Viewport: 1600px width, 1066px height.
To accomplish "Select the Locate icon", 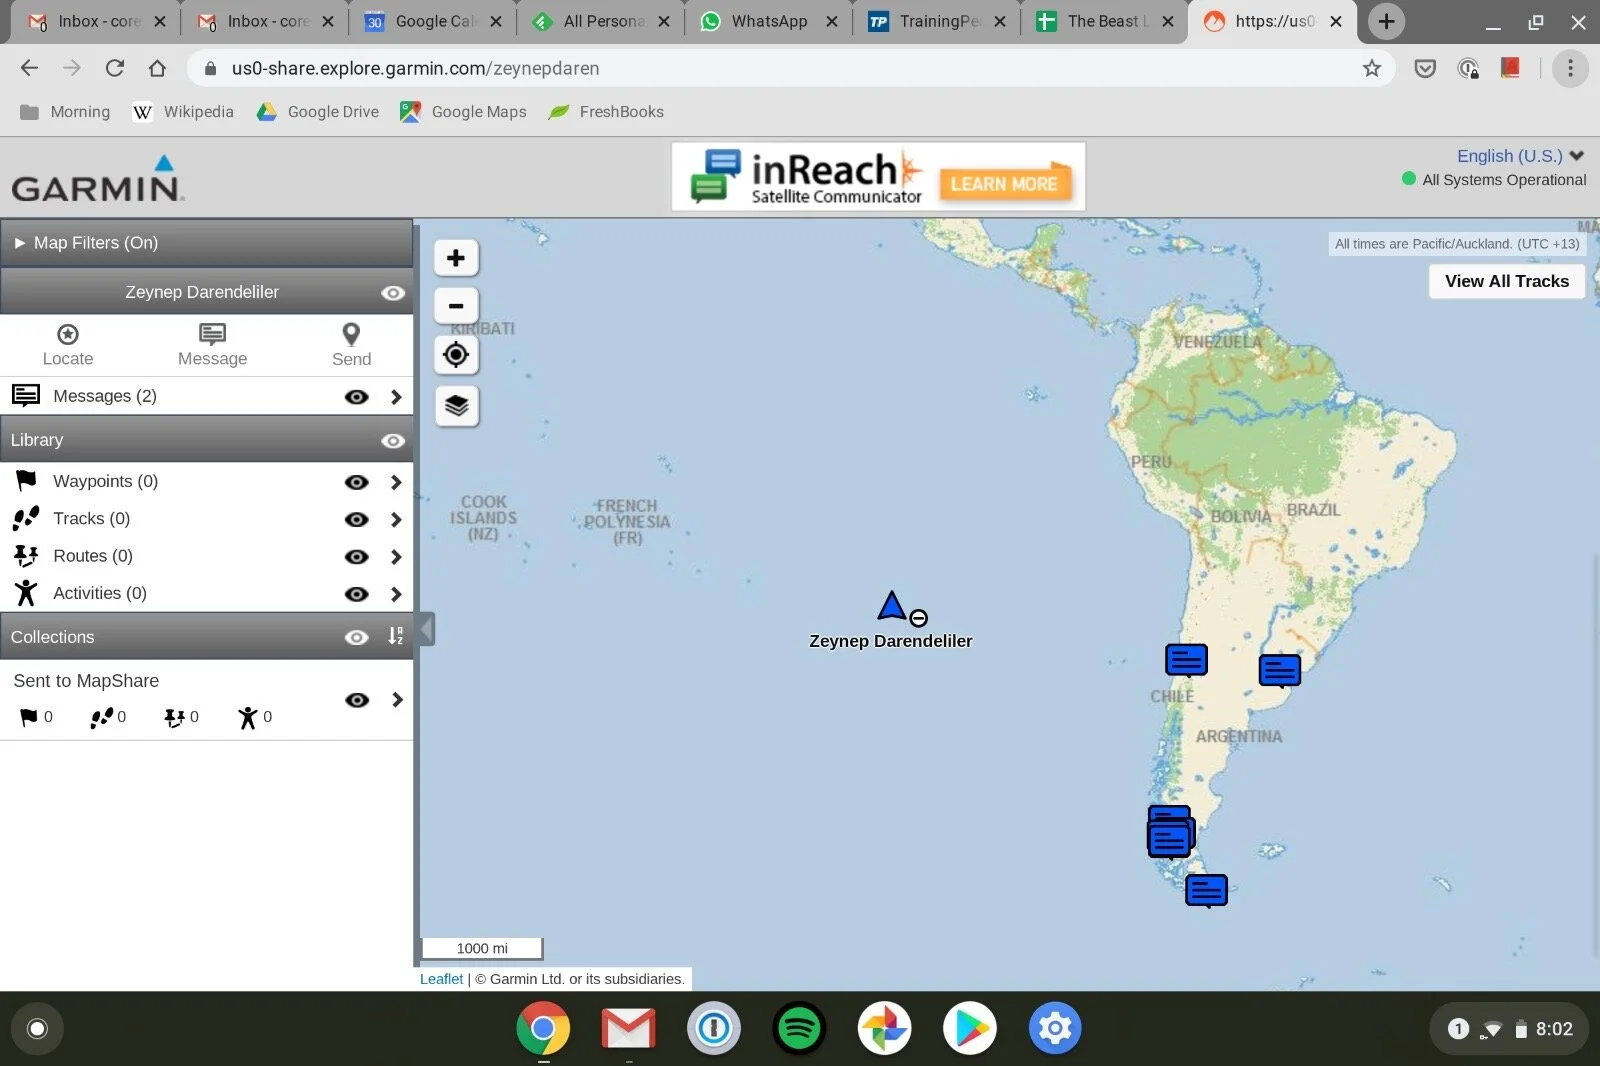I will 68,334.
